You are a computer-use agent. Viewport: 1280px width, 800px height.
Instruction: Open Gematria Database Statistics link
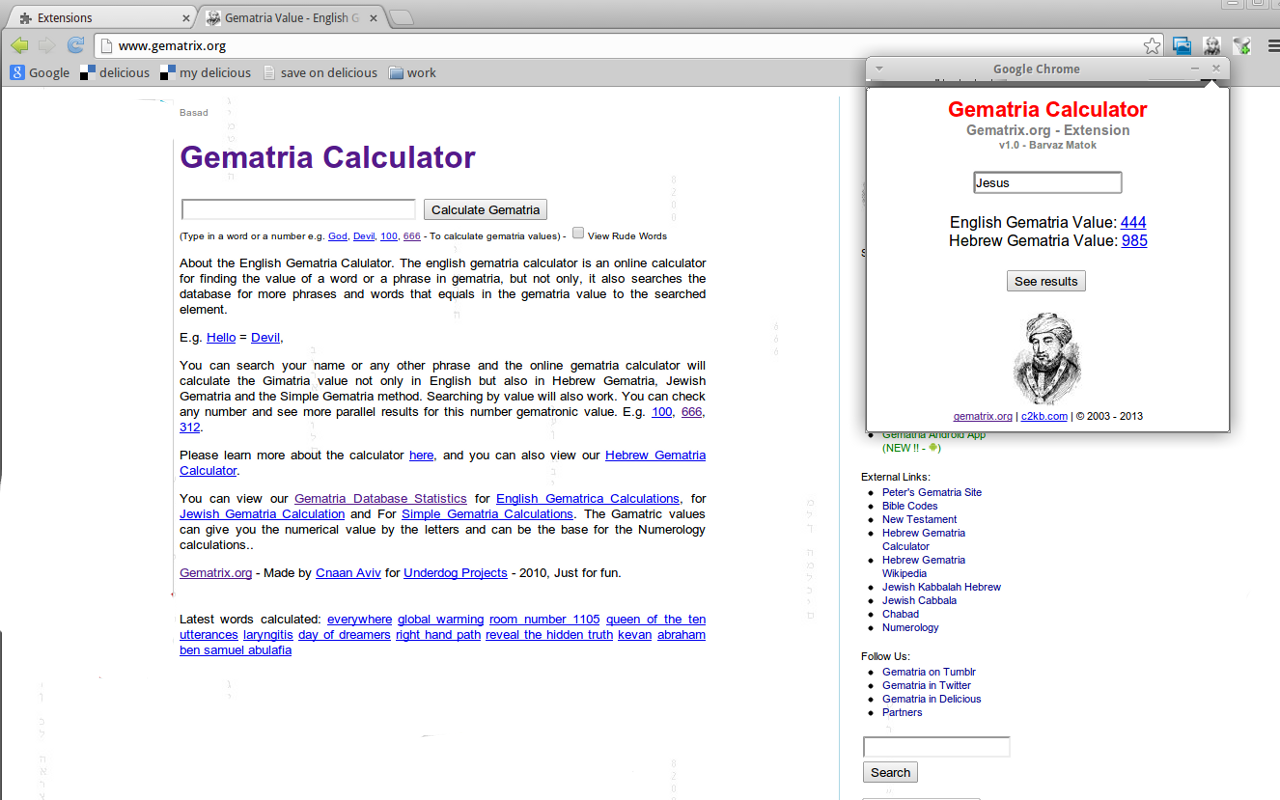380,498
